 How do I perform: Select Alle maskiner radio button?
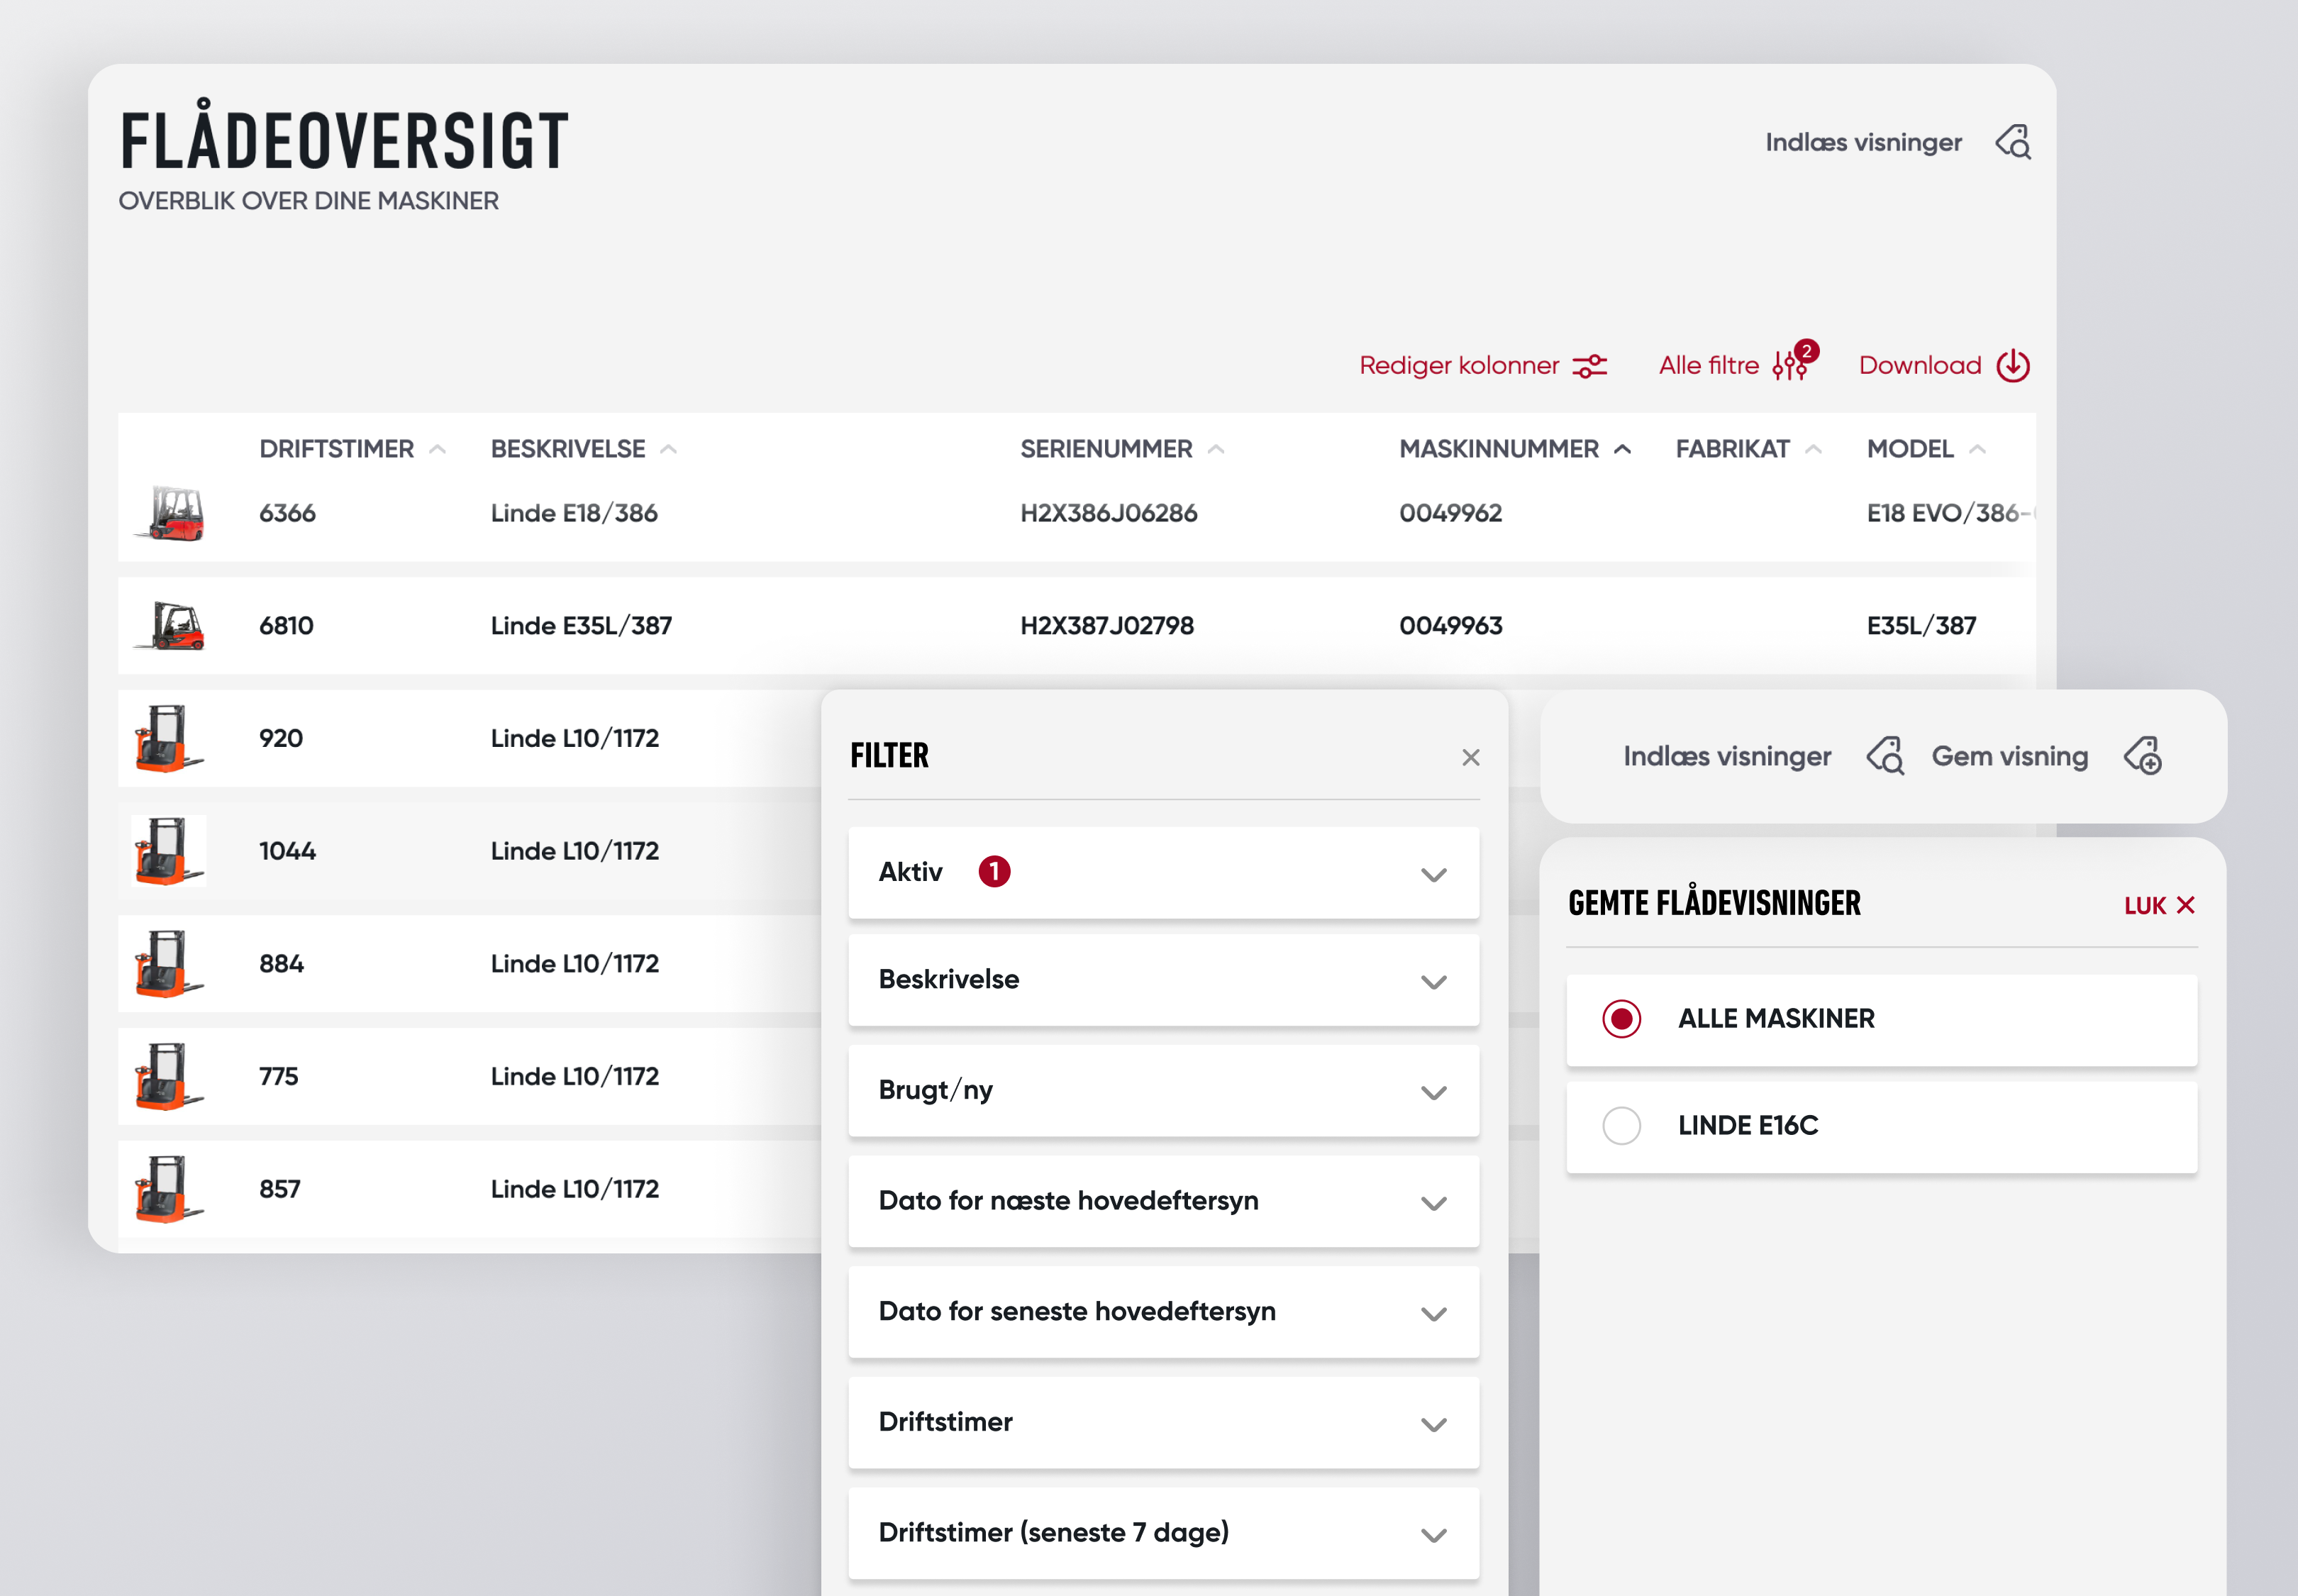[x=1621, y=1019]
